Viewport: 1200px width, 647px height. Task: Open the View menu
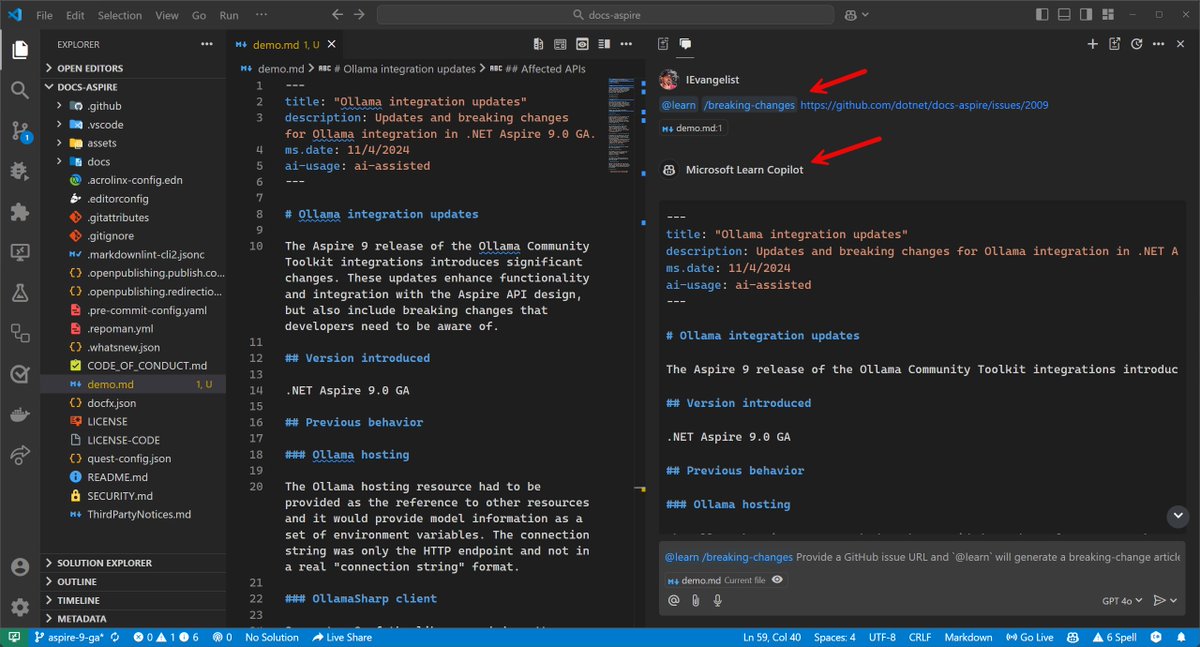(x=167, y=15)
